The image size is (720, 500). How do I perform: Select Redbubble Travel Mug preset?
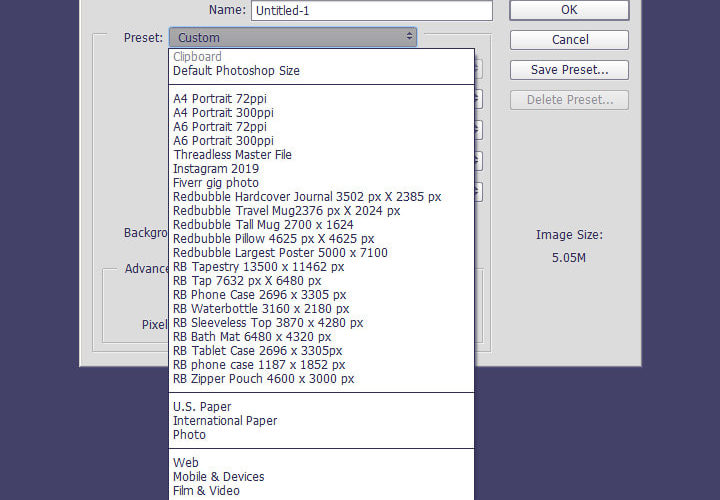click(x=321, y=211)
